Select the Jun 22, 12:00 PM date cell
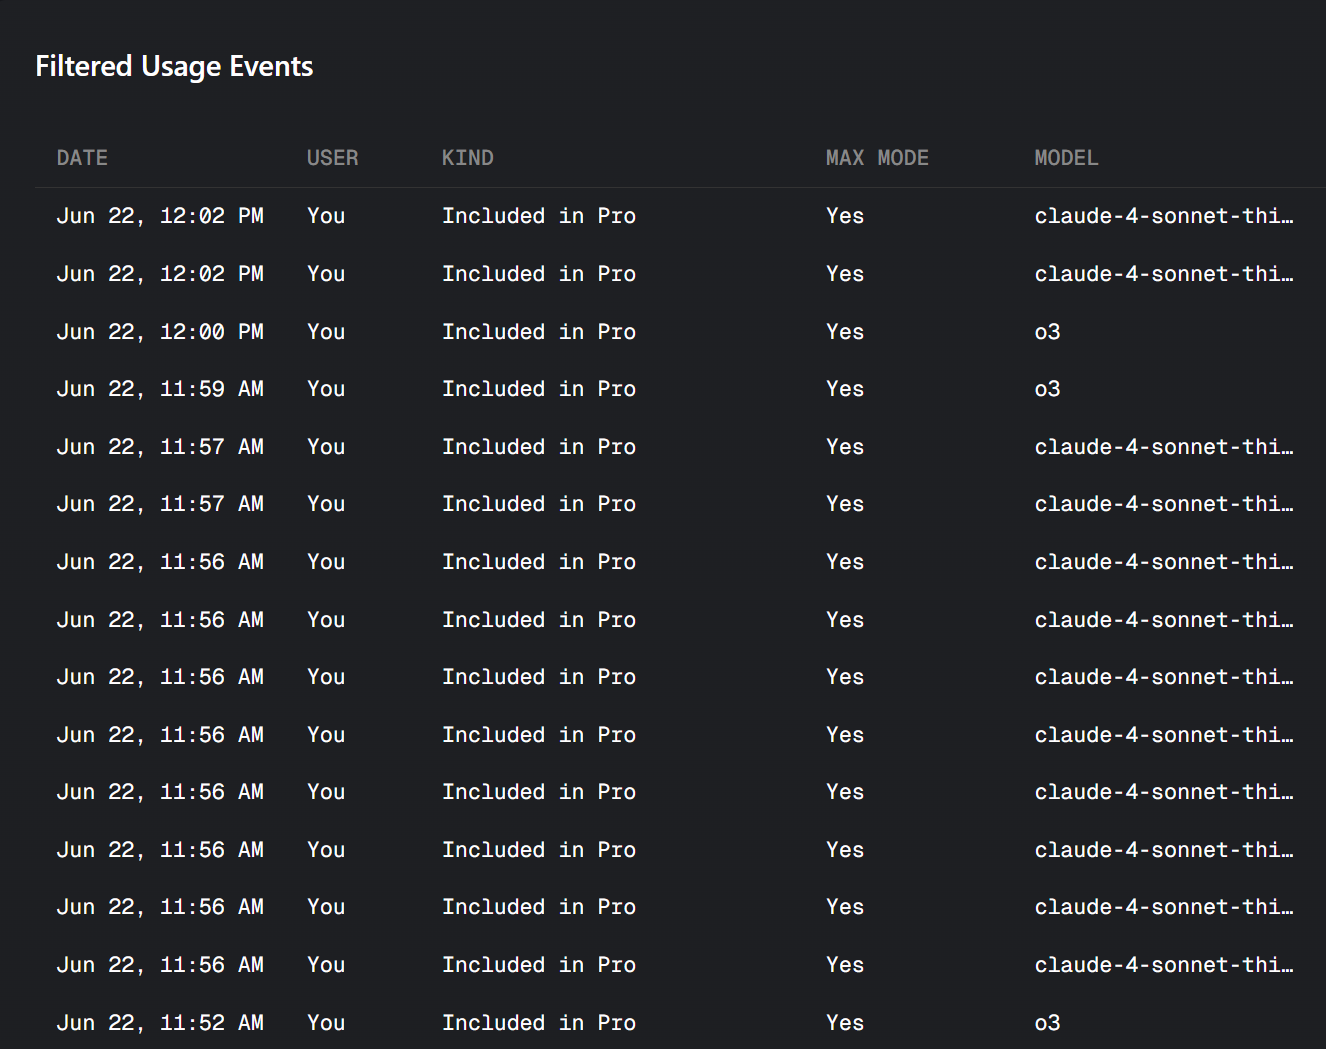1326x1049 pixels. pyautogui.click(x=160, y=332)
